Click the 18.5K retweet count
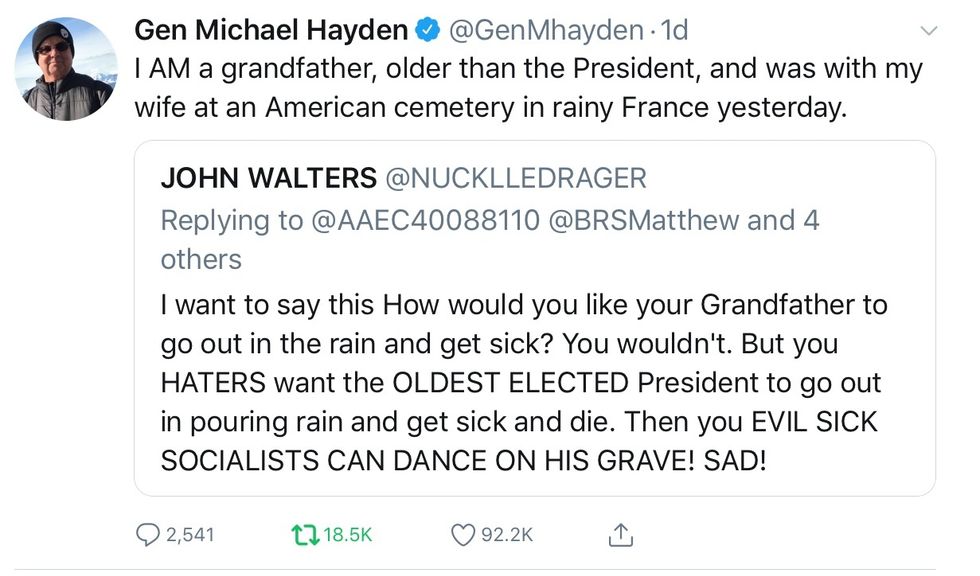This screenshot has width=980, height=576. tap(348, 535)
